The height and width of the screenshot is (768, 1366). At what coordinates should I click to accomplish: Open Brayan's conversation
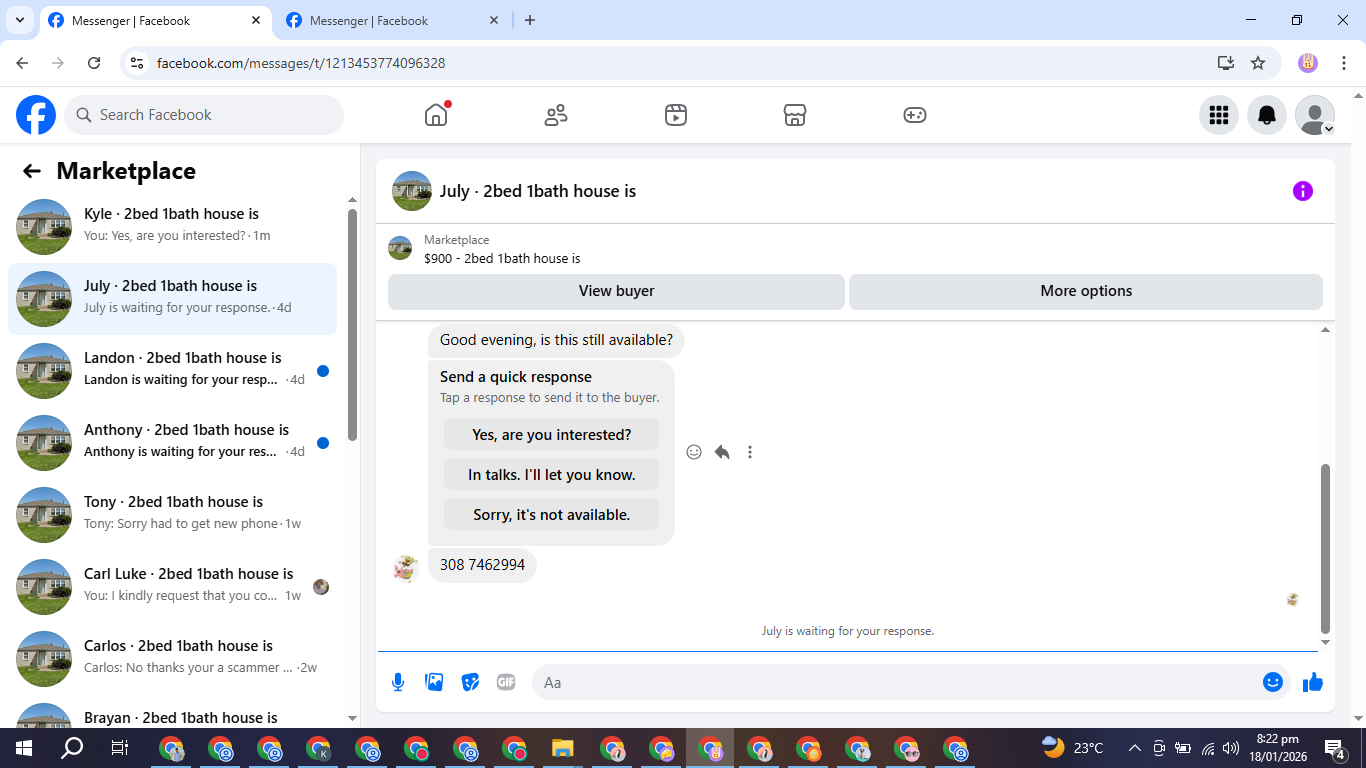(173, 712)
